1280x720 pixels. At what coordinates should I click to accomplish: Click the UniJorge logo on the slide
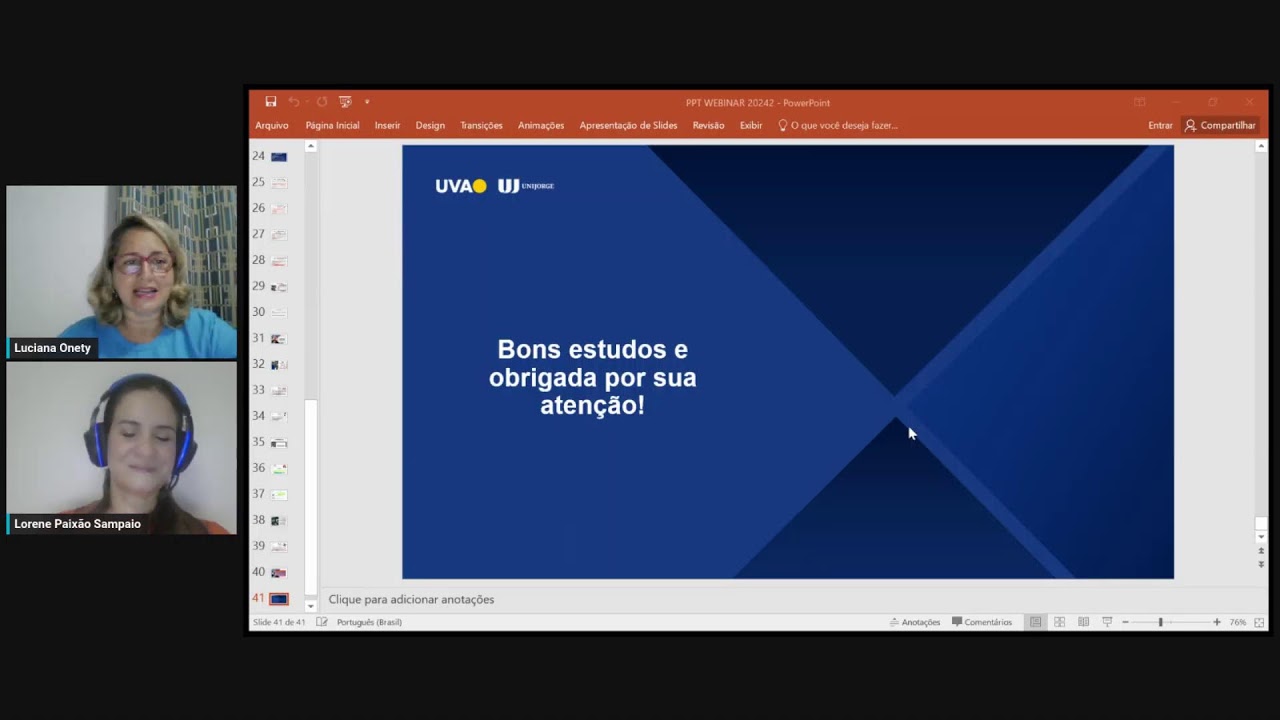(526, 186)
